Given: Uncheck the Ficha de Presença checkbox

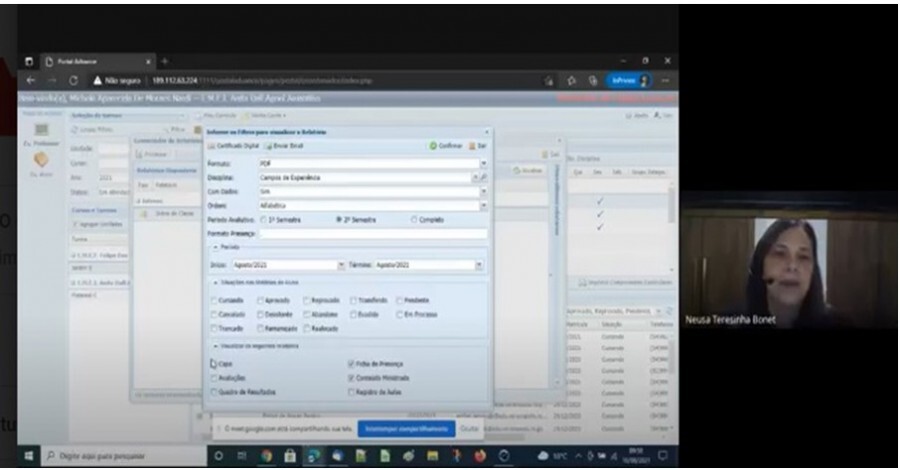Looking at the screenshot, I should point(350,365).
